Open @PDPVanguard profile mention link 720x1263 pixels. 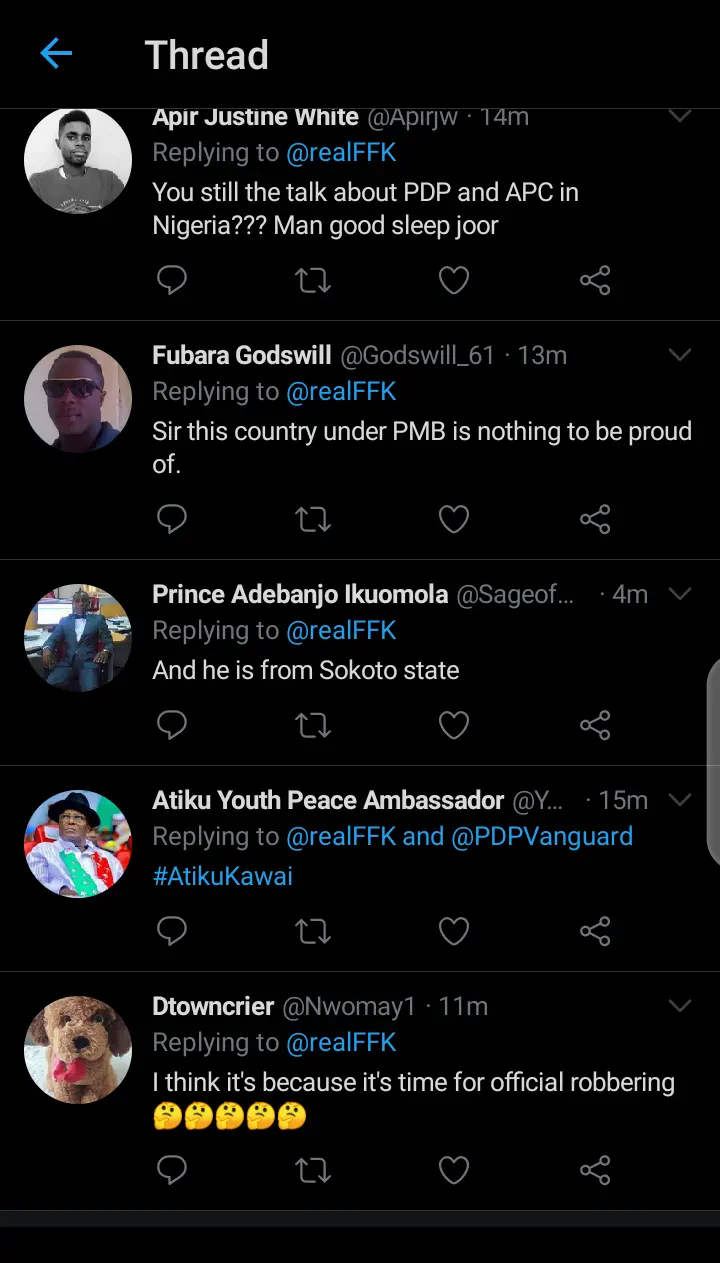(542, 836)
